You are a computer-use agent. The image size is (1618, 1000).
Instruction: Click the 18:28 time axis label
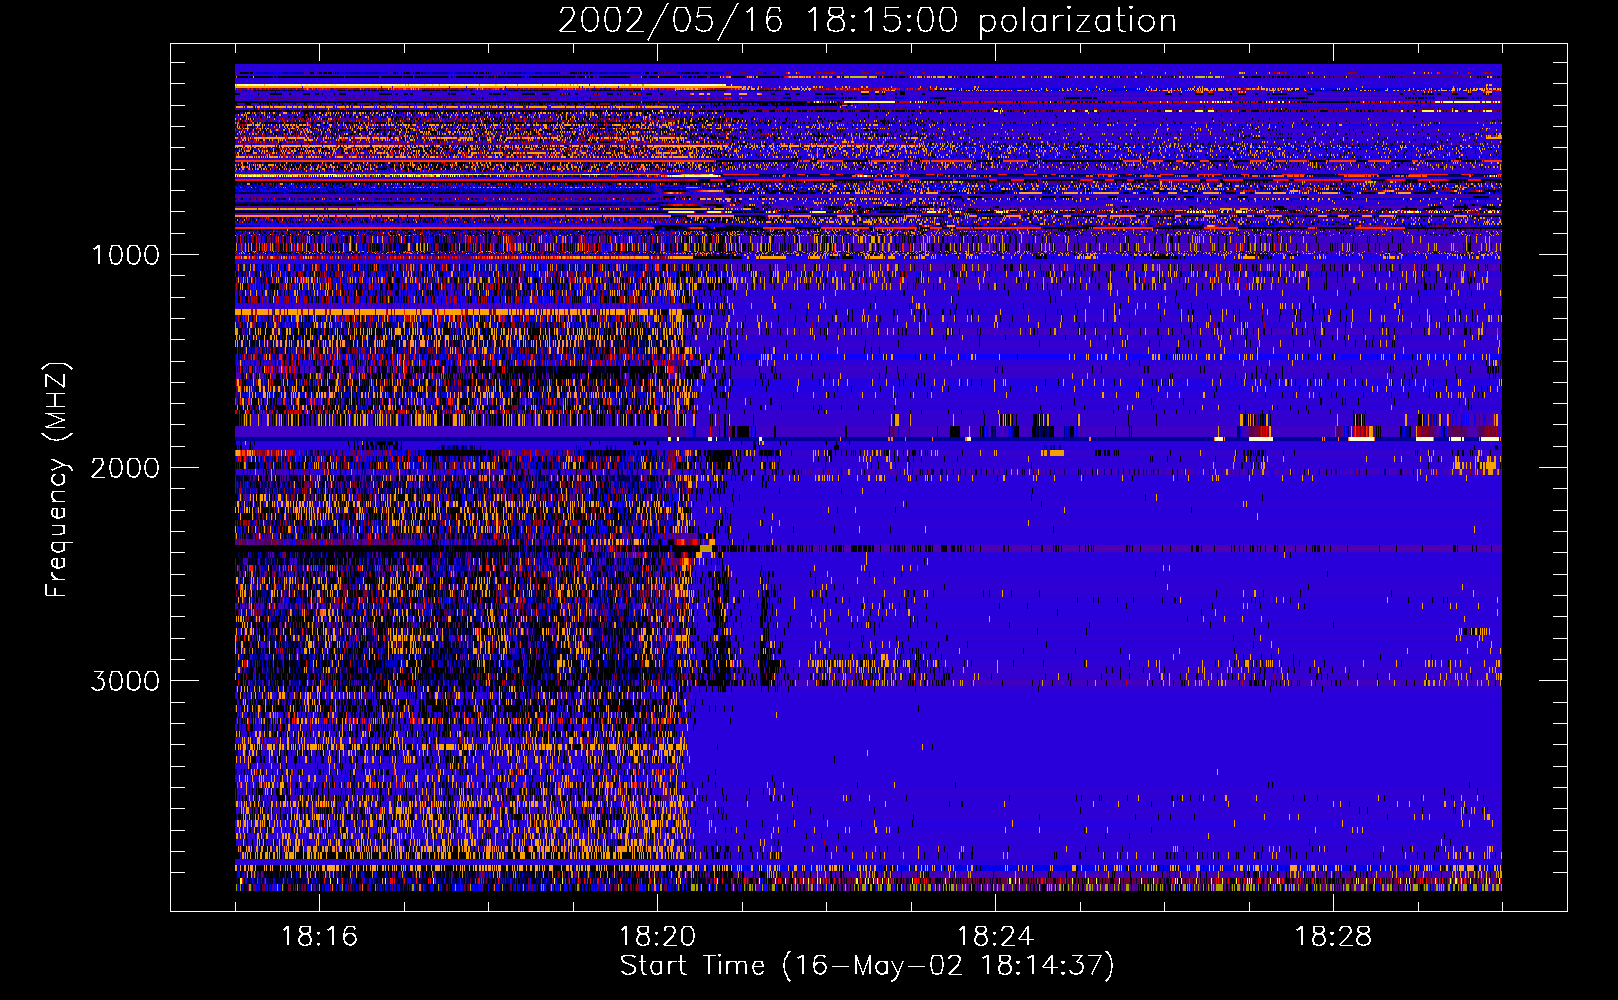coord(1333,937)
